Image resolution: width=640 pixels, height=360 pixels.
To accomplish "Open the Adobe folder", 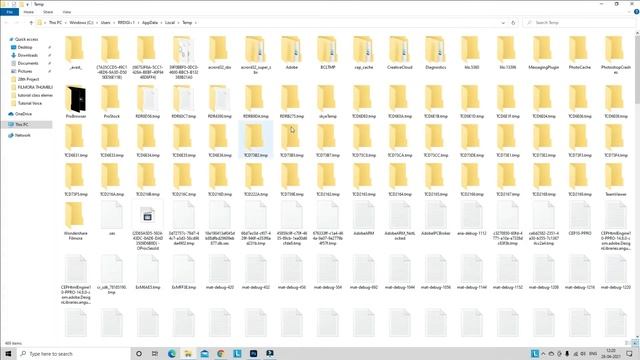I will (x=291, y=53).
